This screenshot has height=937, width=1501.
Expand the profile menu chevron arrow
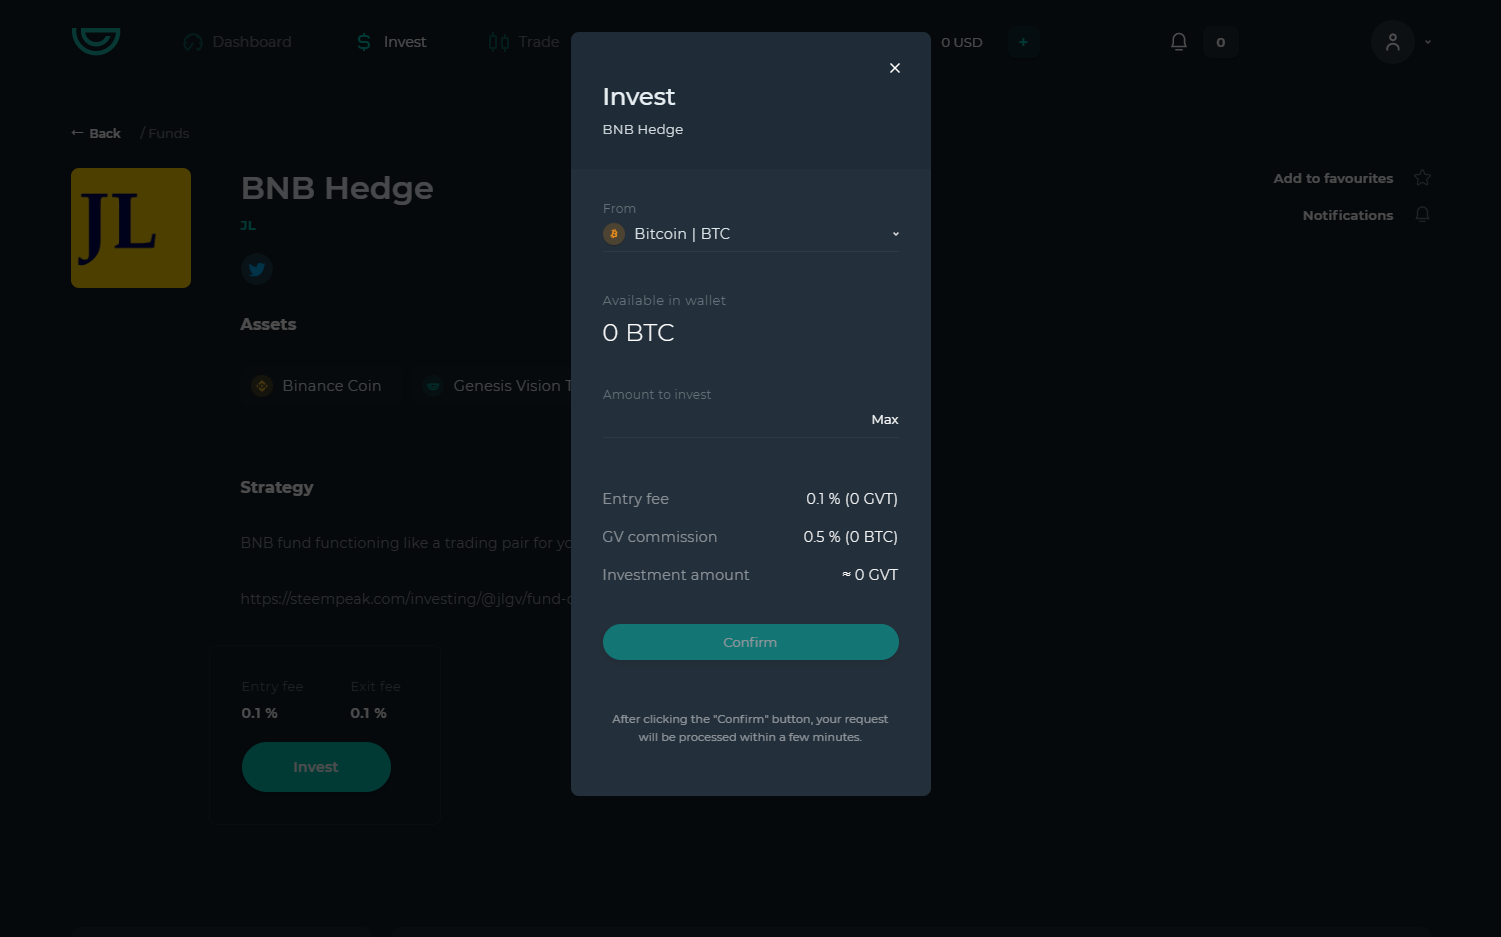pyautogui.click(x=1428, y=42)
